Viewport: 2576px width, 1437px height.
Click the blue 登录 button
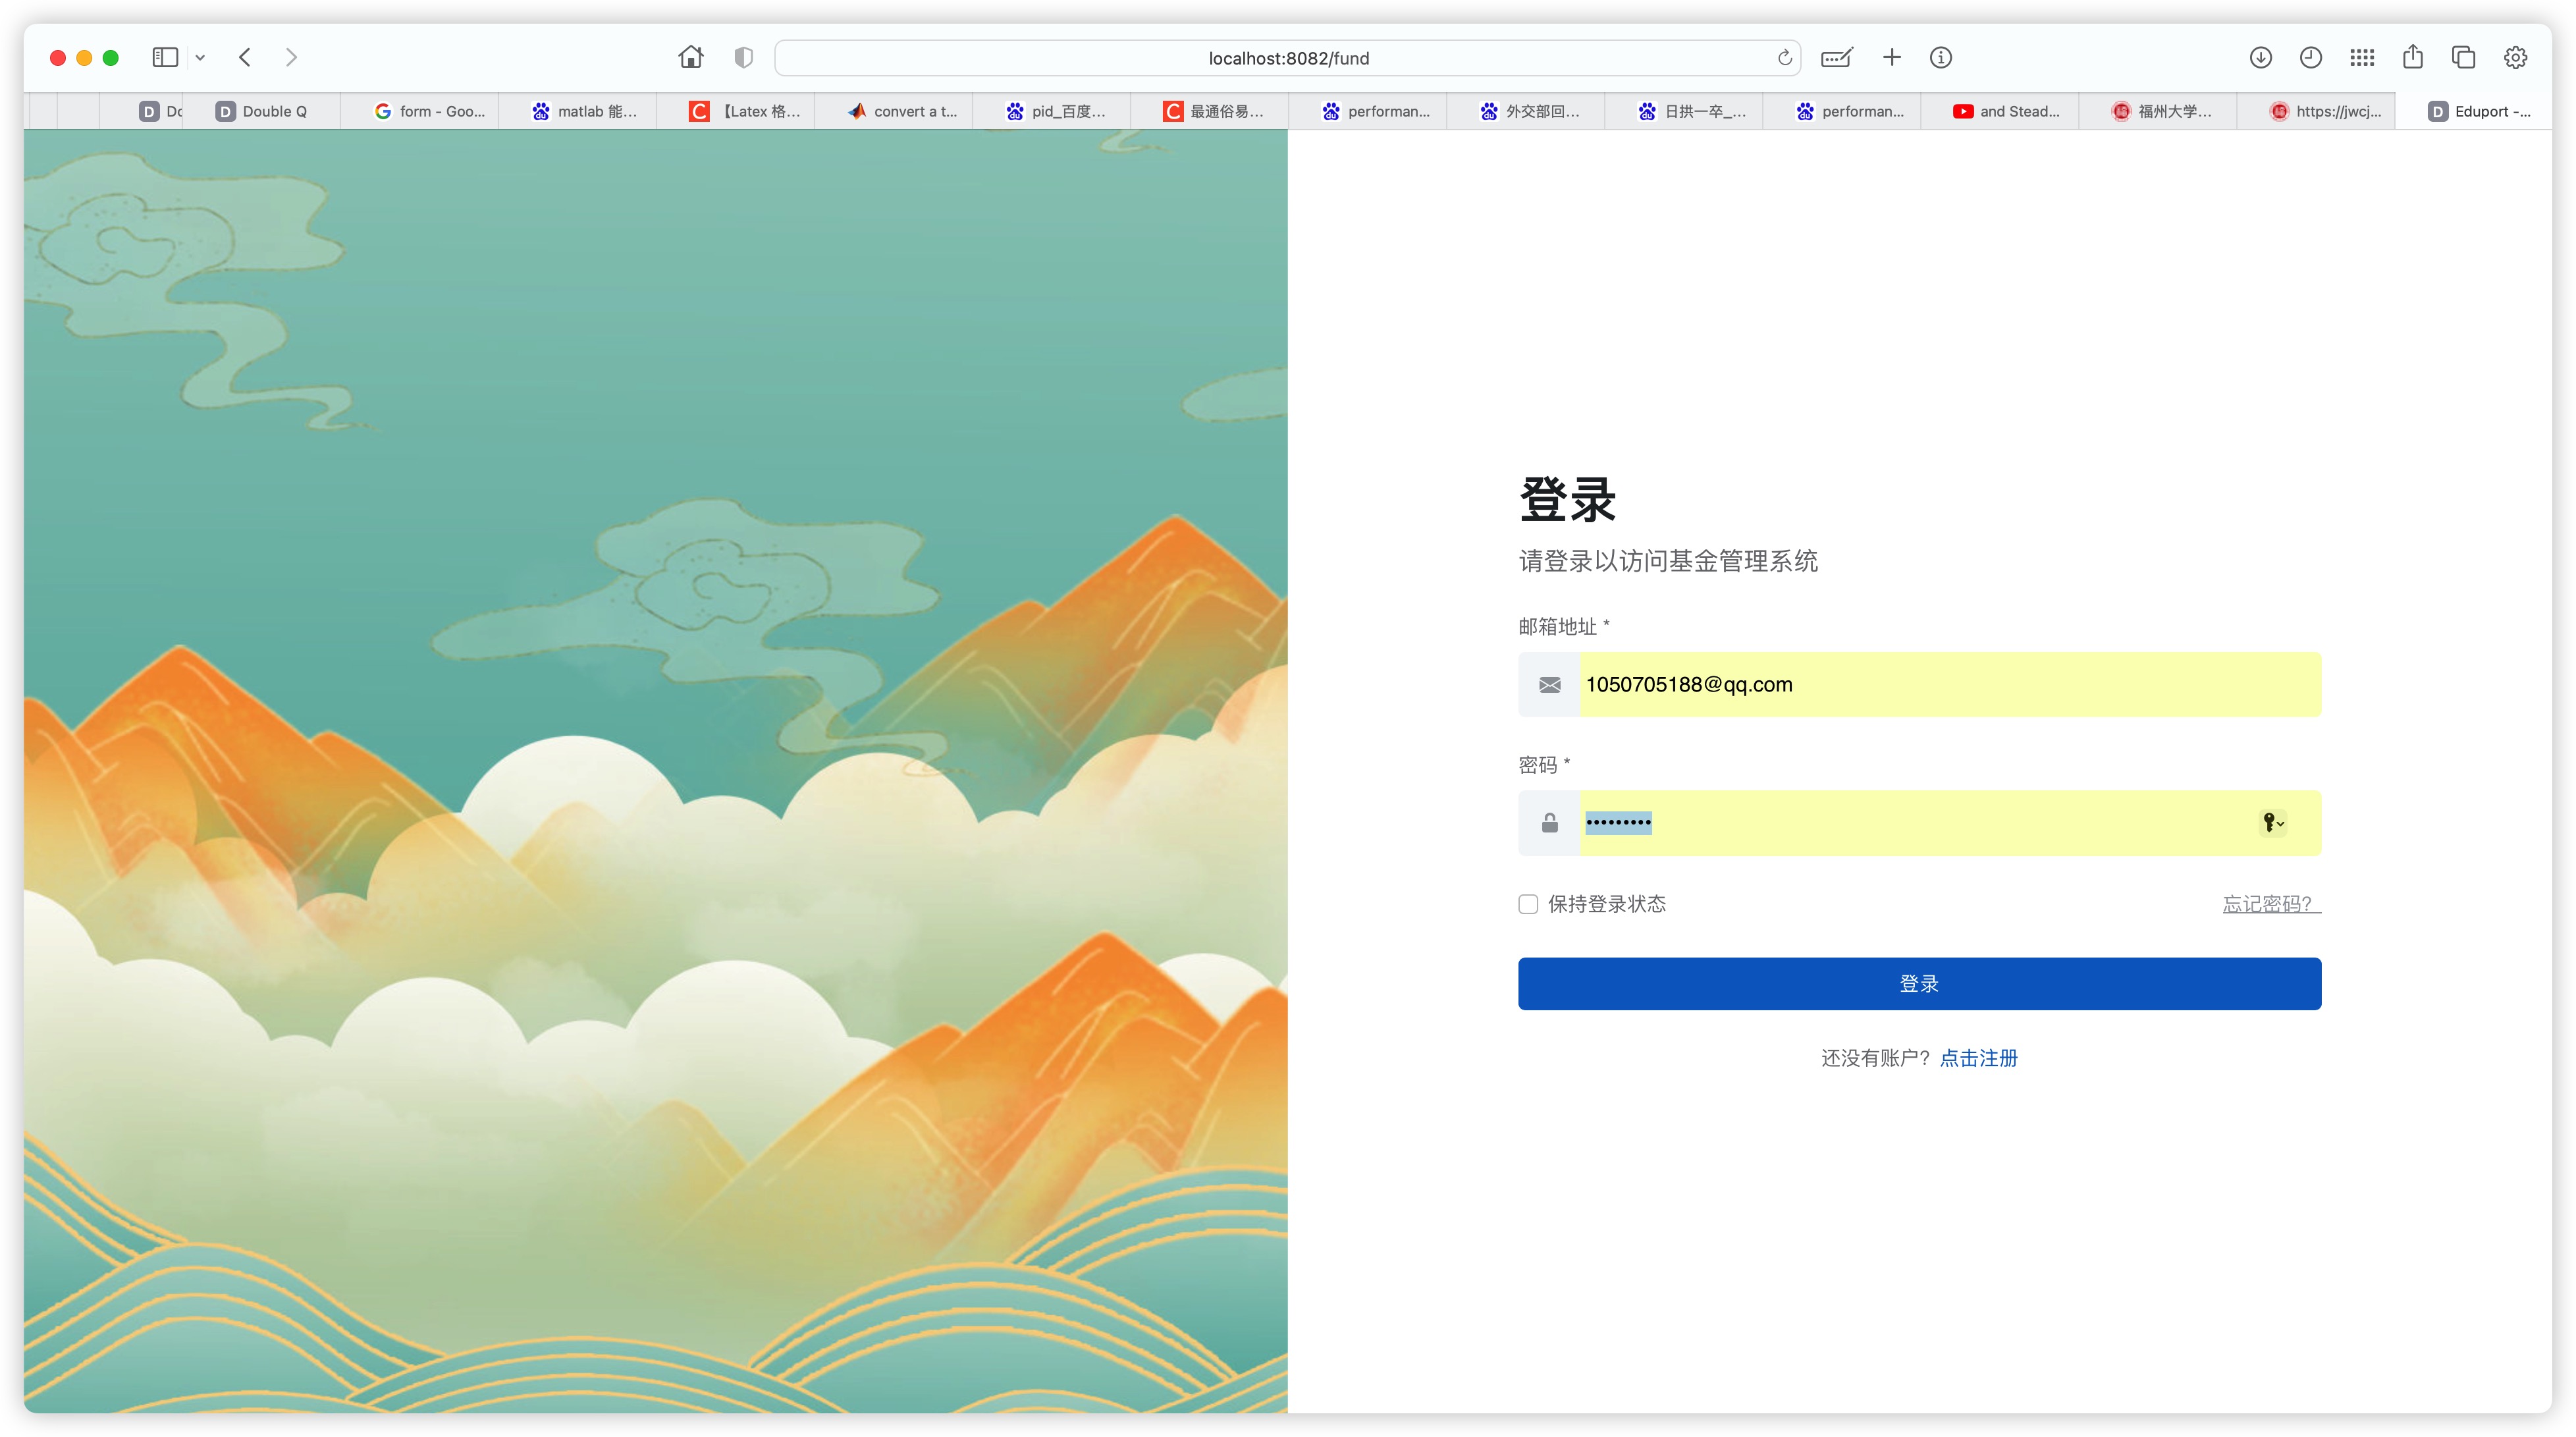pyautogui.click(x=1918, y=983)
